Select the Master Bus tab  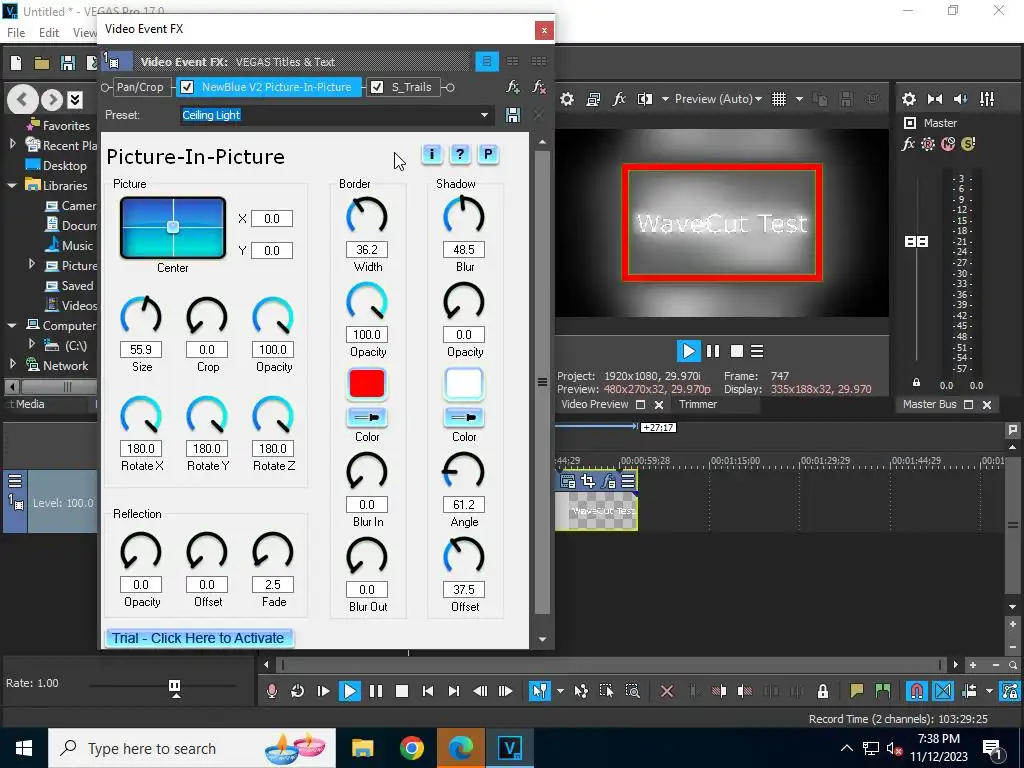(929, 404)
